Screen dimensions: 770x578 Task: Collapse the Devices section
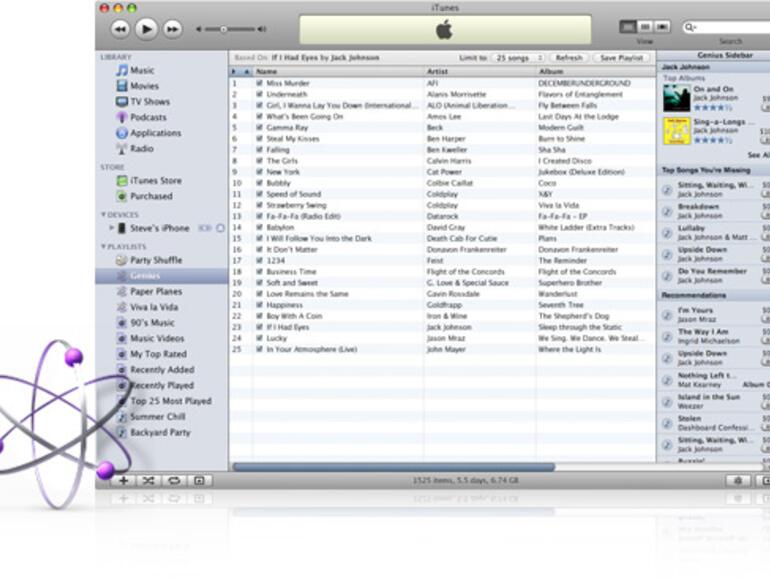[104, 215]
